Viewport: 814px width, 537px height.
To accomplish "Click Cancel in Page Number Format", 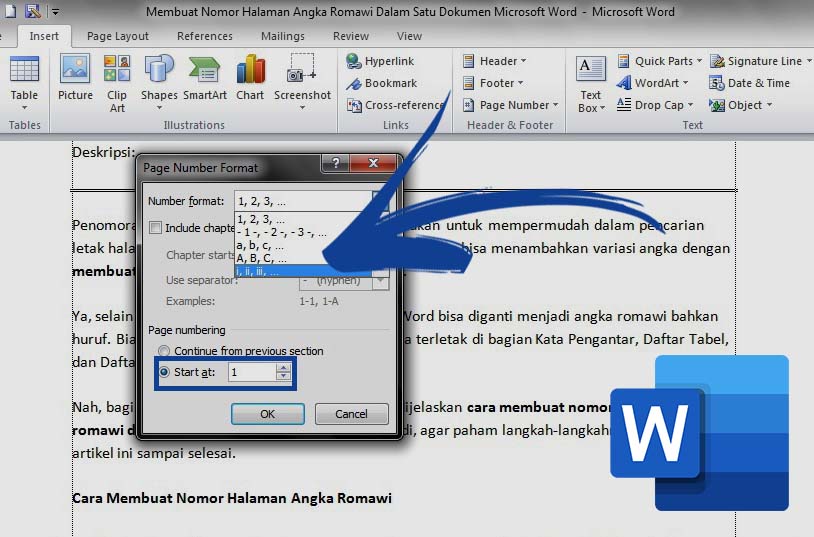I will click(x=351, y=414).
